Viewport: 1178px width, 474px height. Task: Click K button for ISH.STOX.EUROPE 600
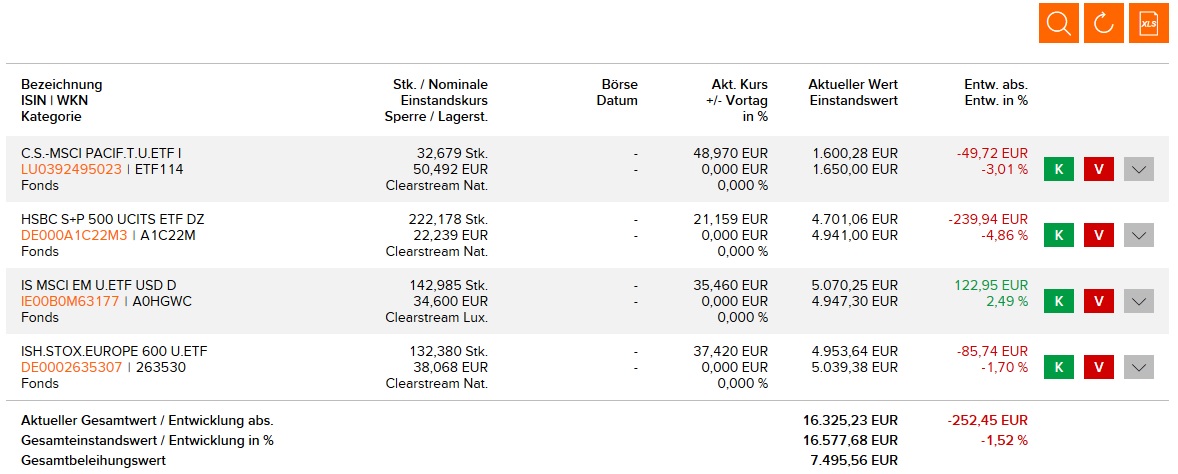[x=1059, y=367]
